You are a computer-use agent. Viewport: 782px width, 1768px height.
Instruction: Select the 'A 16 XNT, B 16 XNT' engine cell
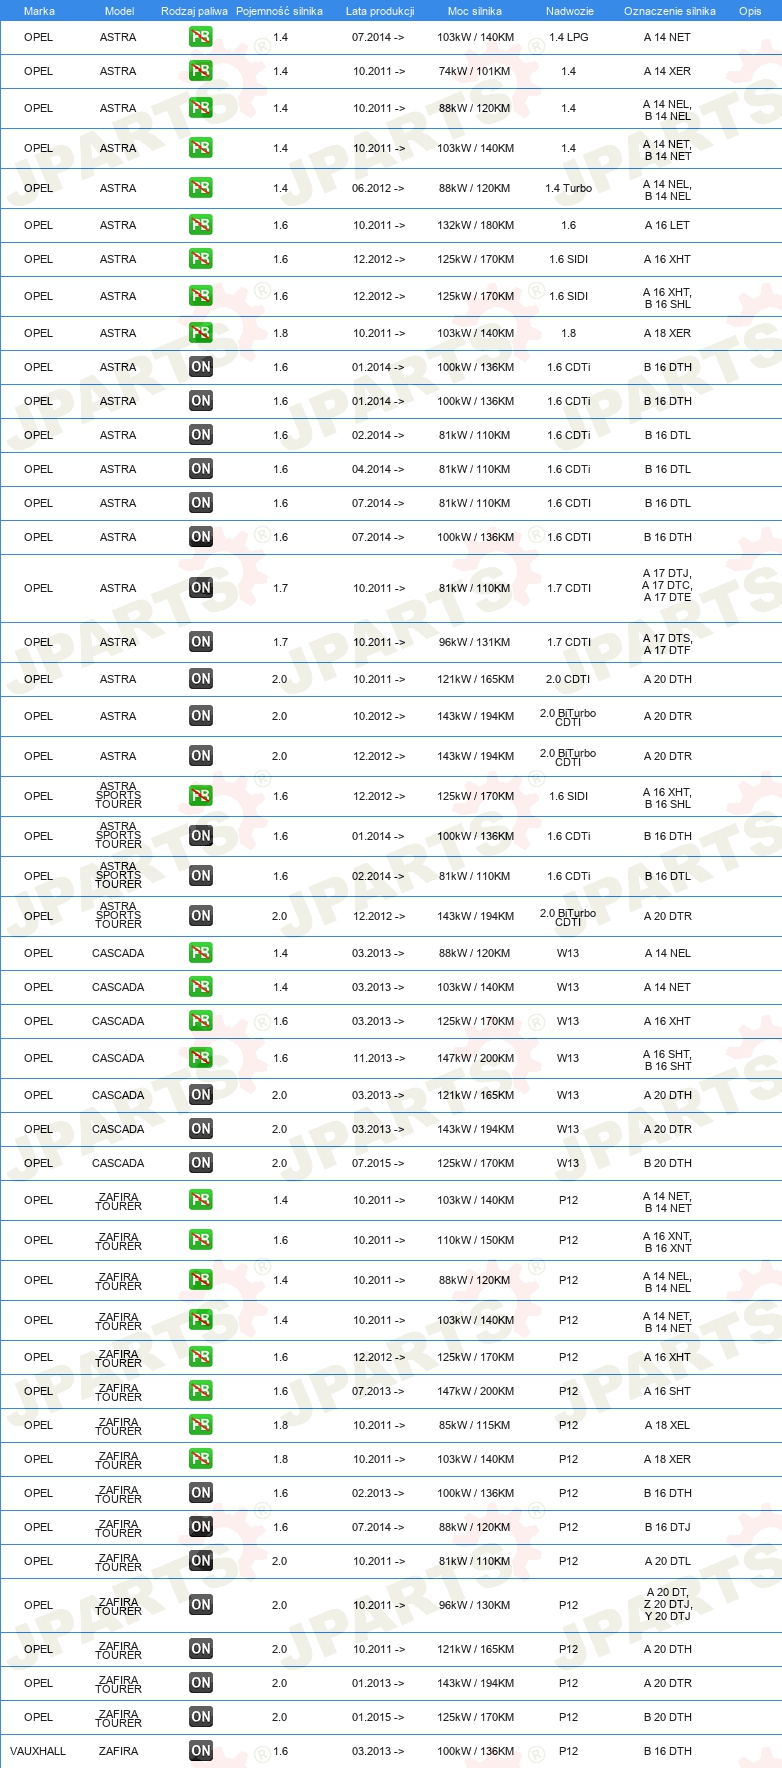(x=667, y=1242)
